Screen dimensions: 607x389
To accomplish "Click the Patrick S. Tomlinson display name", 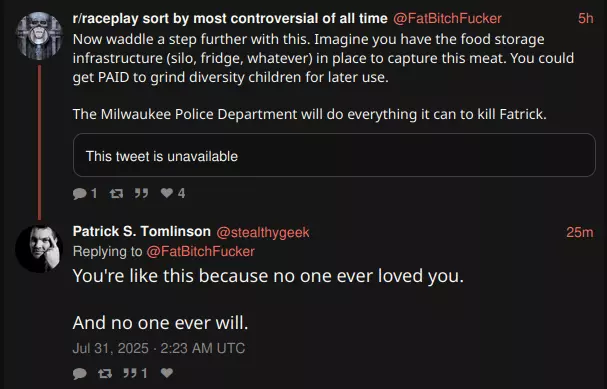I will (x=142, y=231).
